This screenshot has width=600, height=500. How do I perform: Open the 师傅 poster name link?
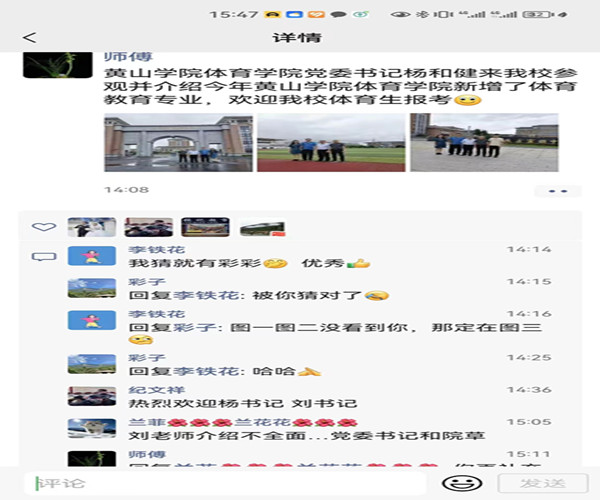(x=128, y=57)
